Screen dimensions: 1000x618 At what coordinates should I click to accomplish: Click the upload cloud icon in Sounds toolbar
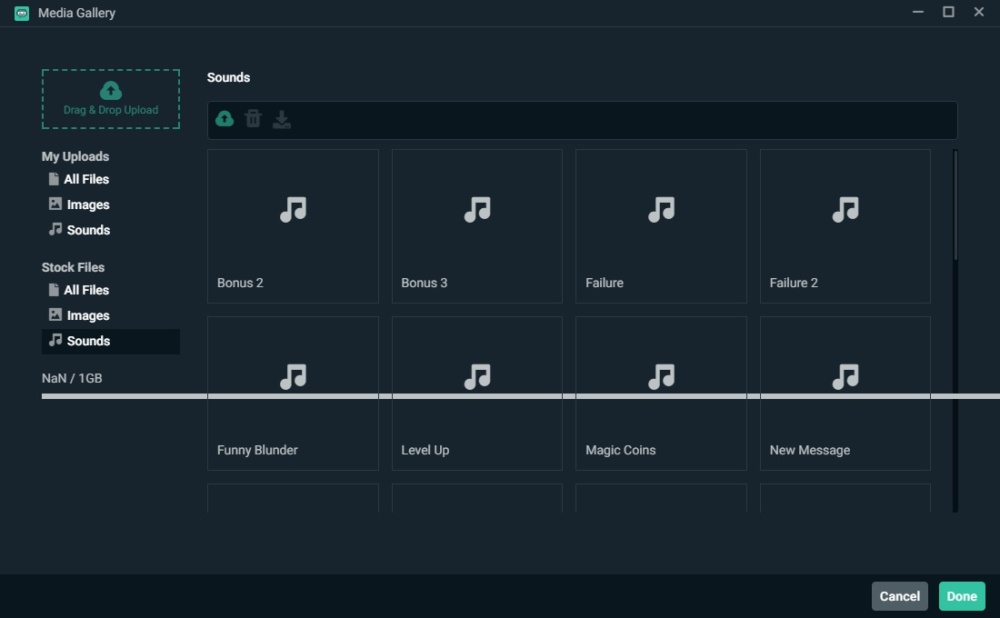click(x=224, y=119)
